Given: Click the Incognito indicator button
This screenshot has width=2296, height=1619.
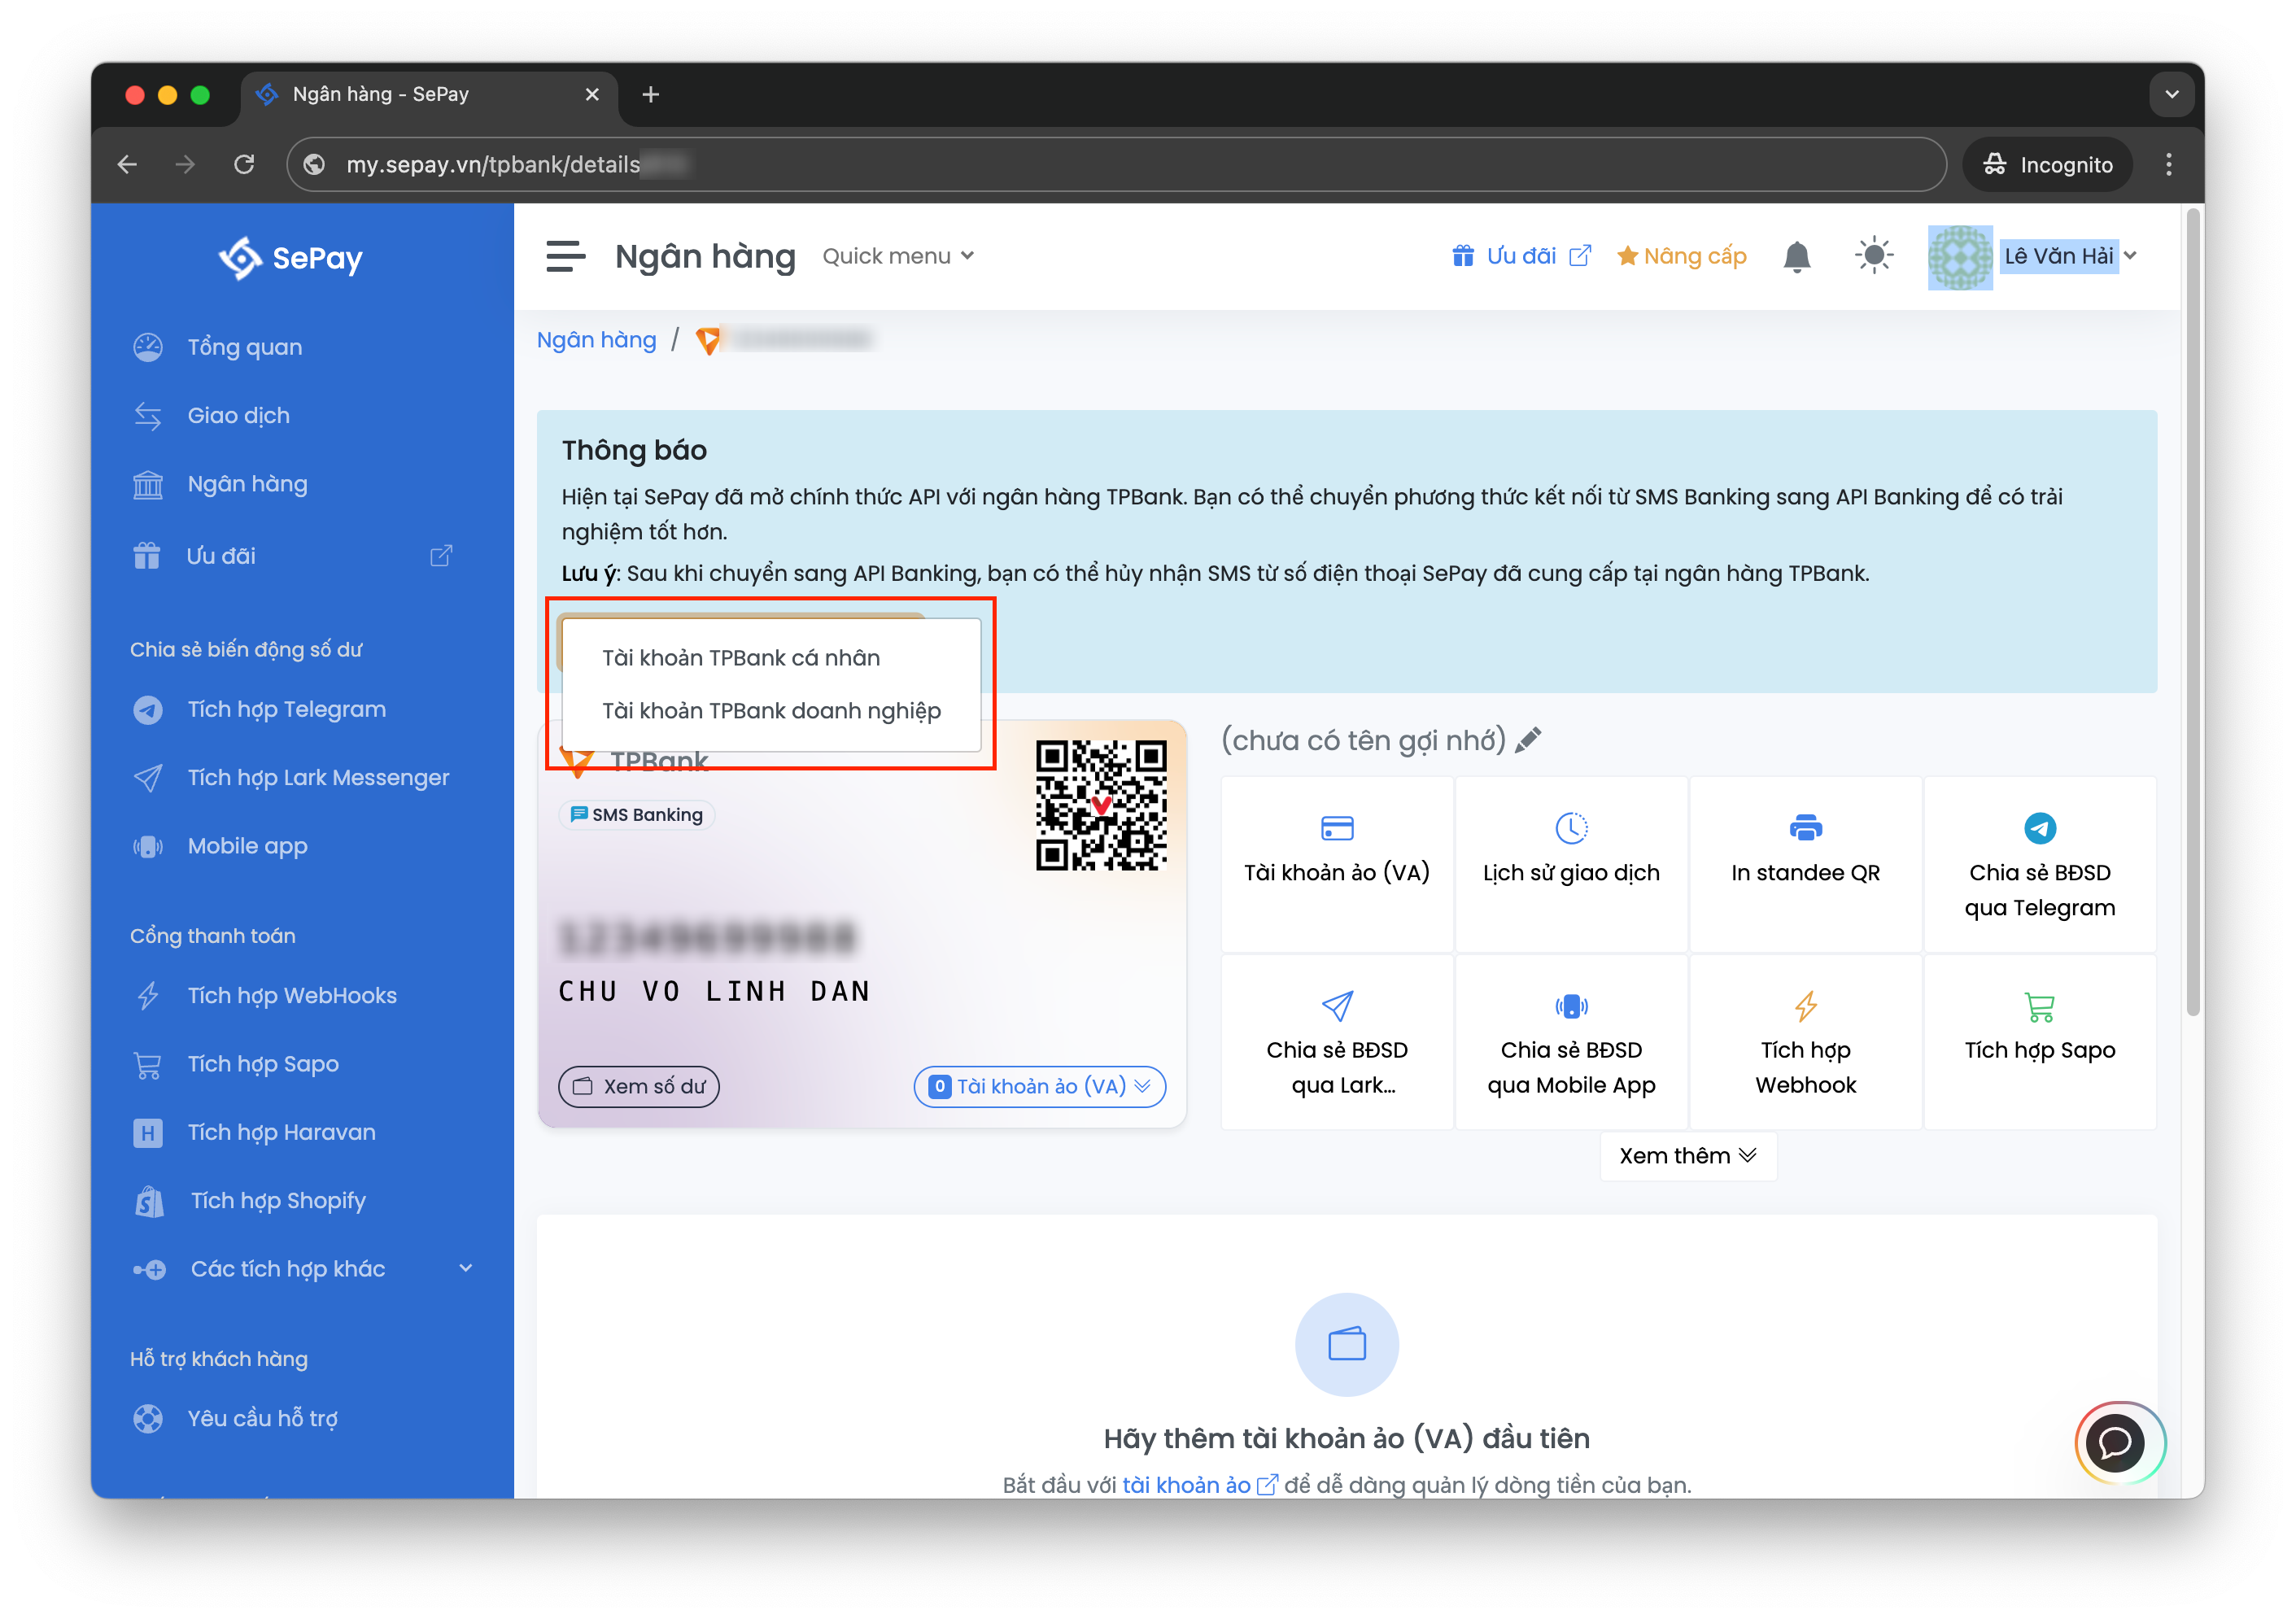Looking at the screenshot, I should [x=2047, y=164].
